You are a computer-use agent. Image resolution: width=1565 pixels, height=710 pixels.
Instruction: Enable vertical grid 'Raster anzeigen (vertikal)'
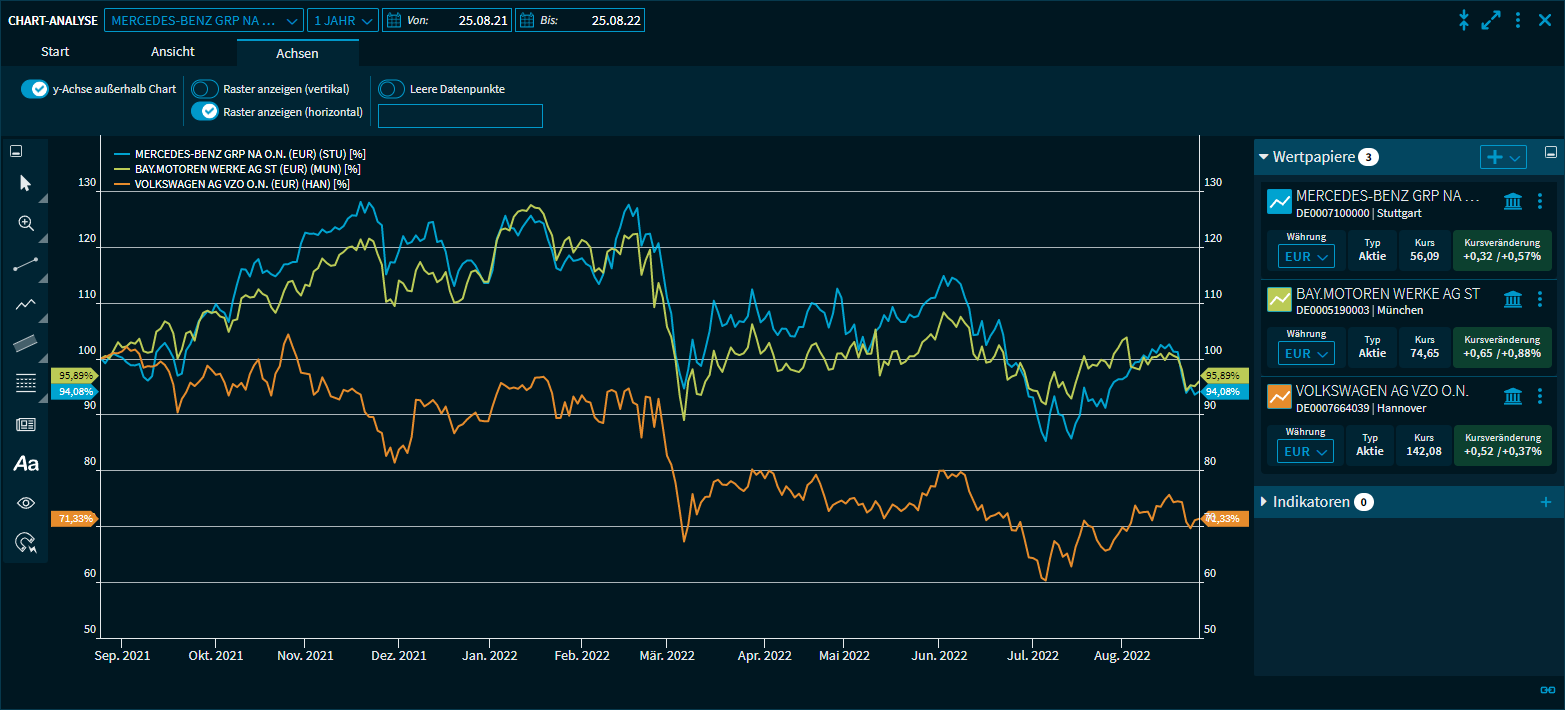coord(205,89)
